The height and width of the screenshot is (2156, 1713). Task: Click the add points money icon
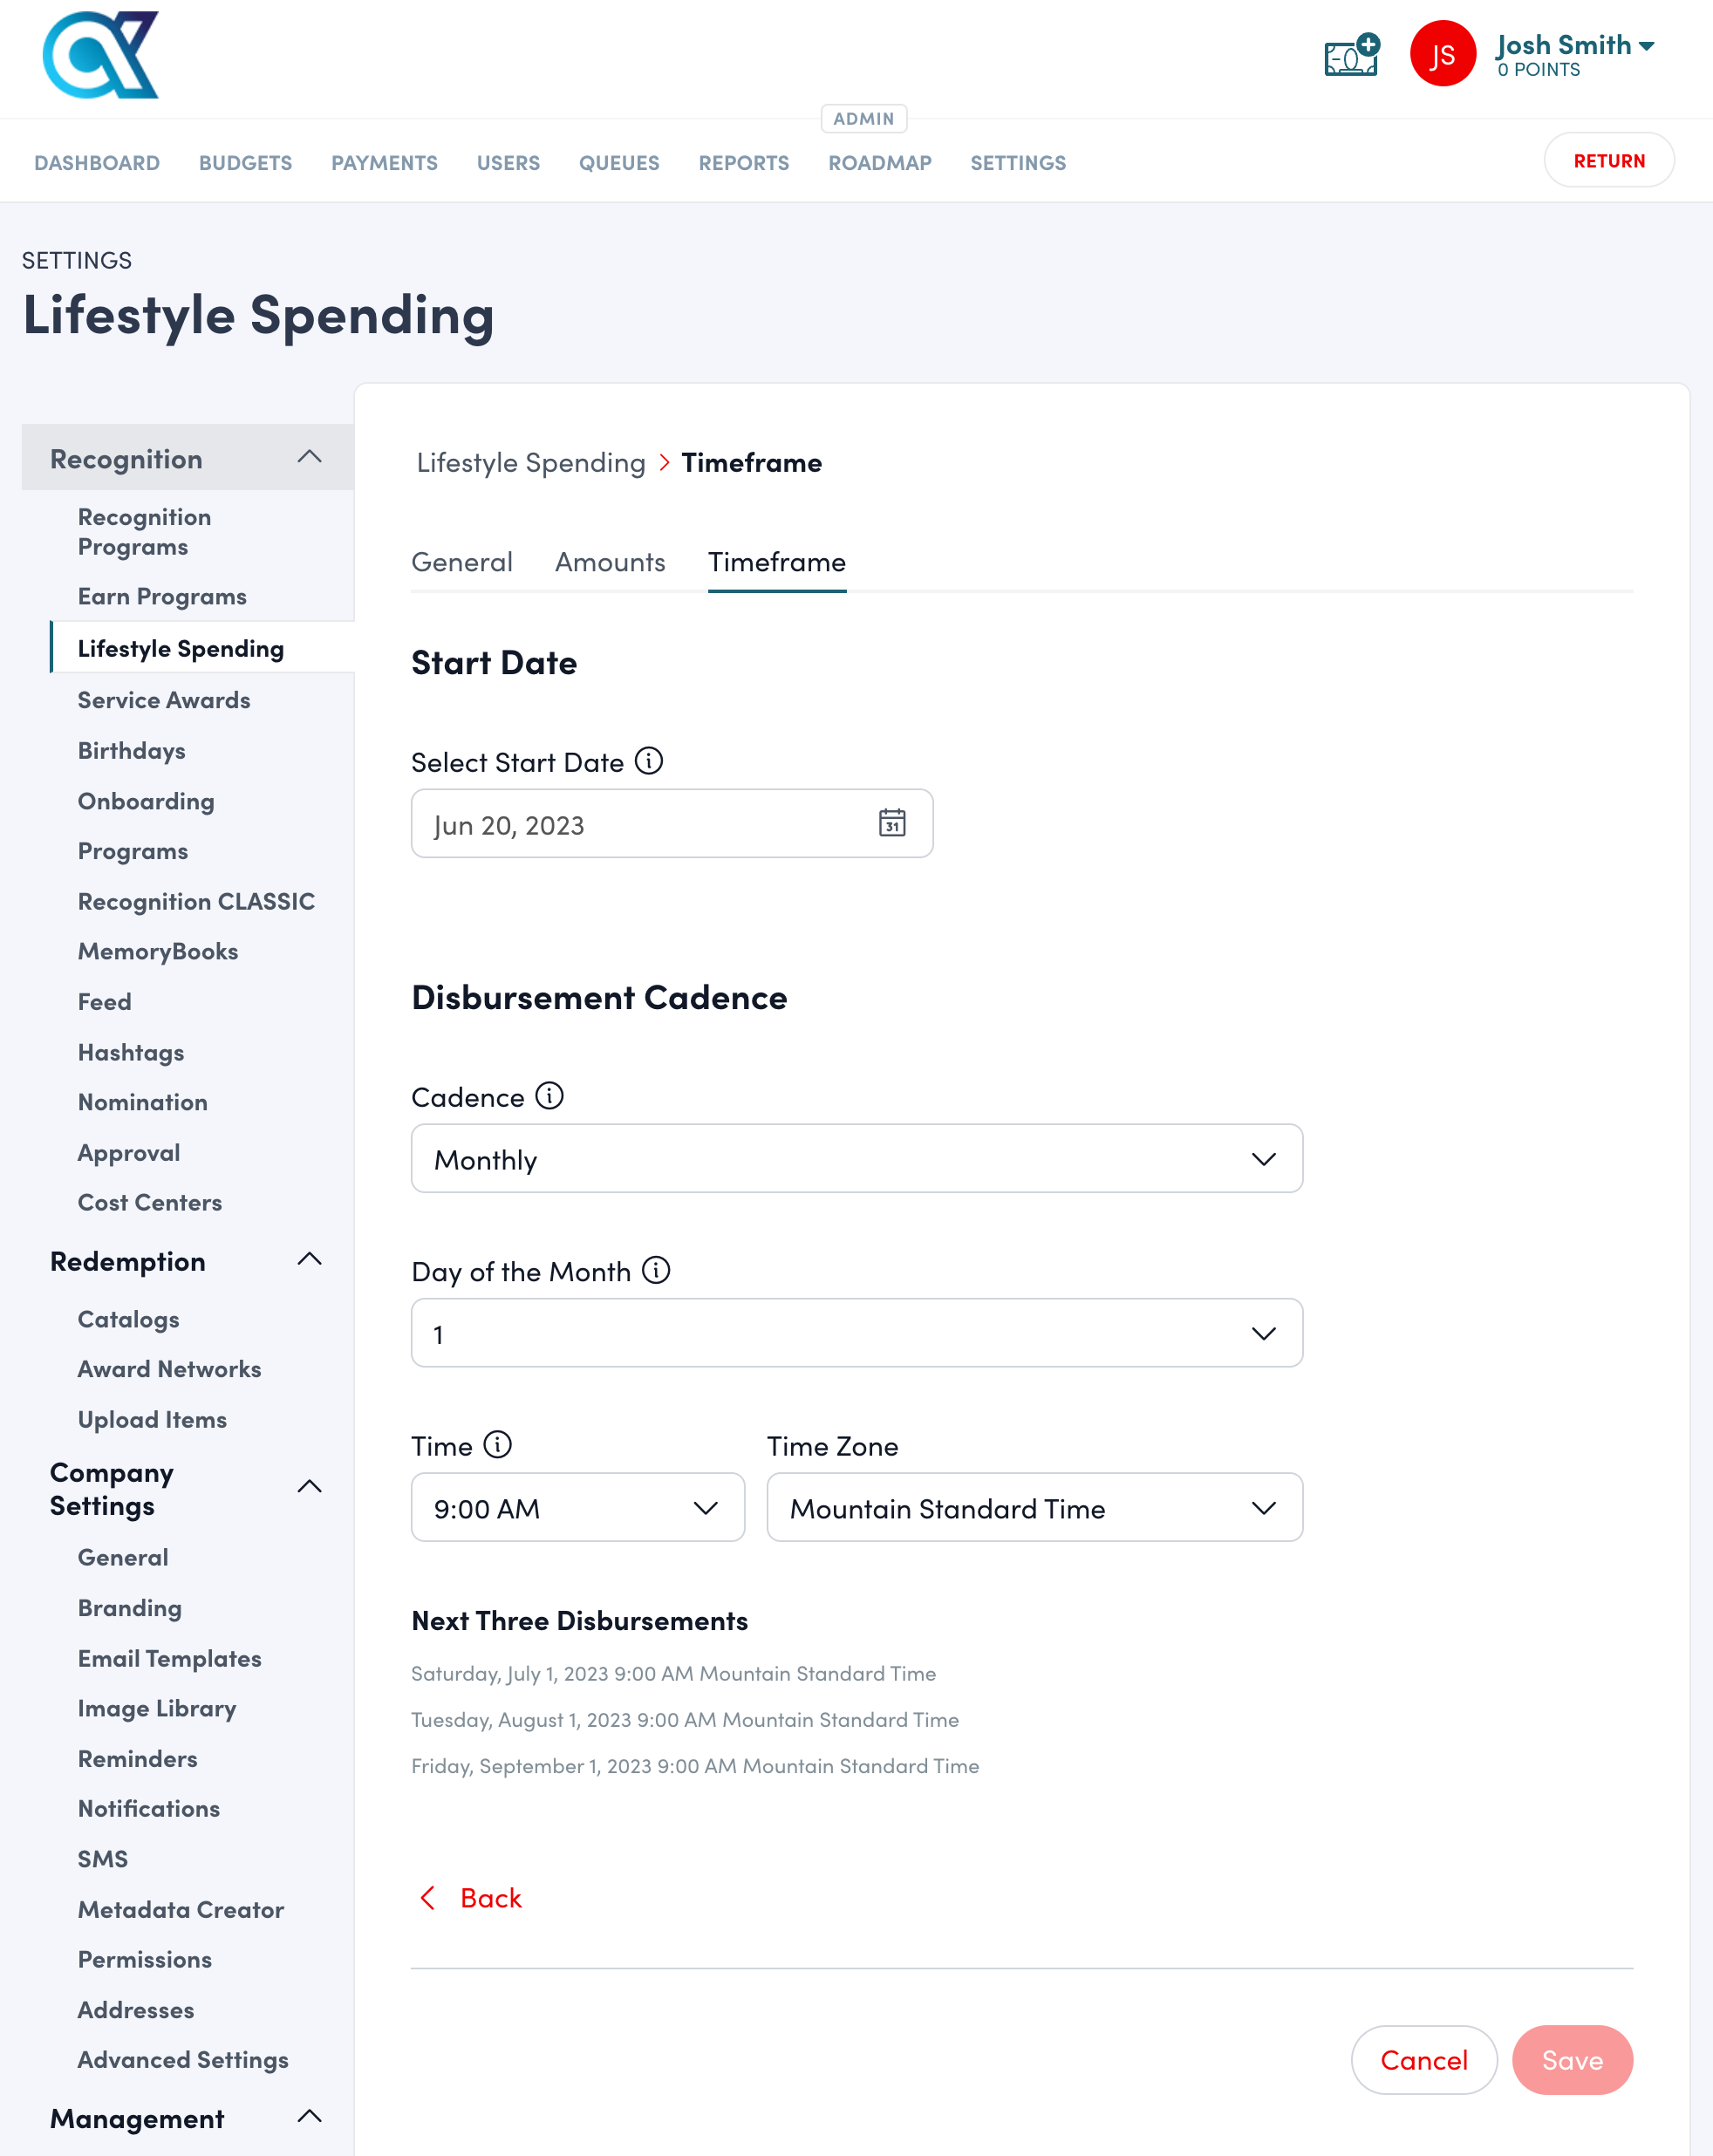pos(1351,56)
